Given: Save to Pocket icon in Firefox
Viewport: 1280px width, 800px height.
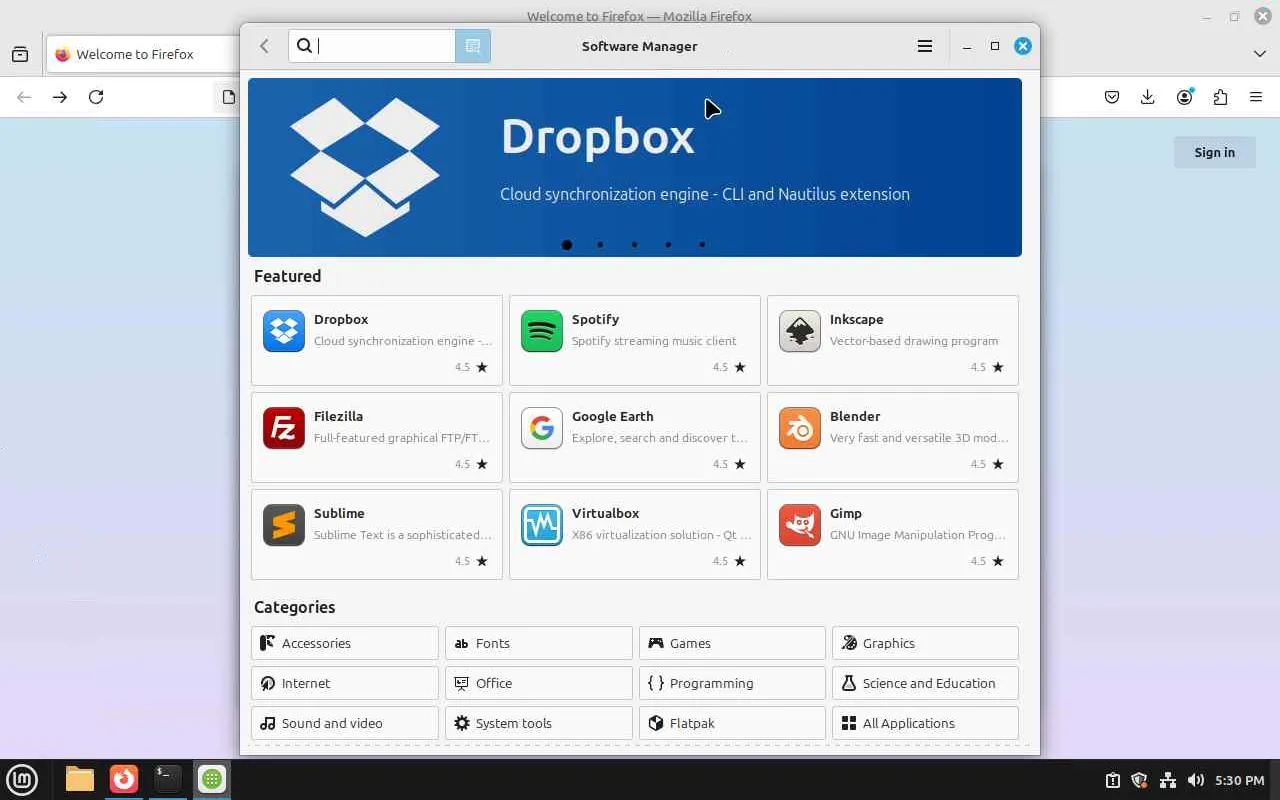Looking at the screenshot, I should pyautogui.click(x=1112, y=97).
